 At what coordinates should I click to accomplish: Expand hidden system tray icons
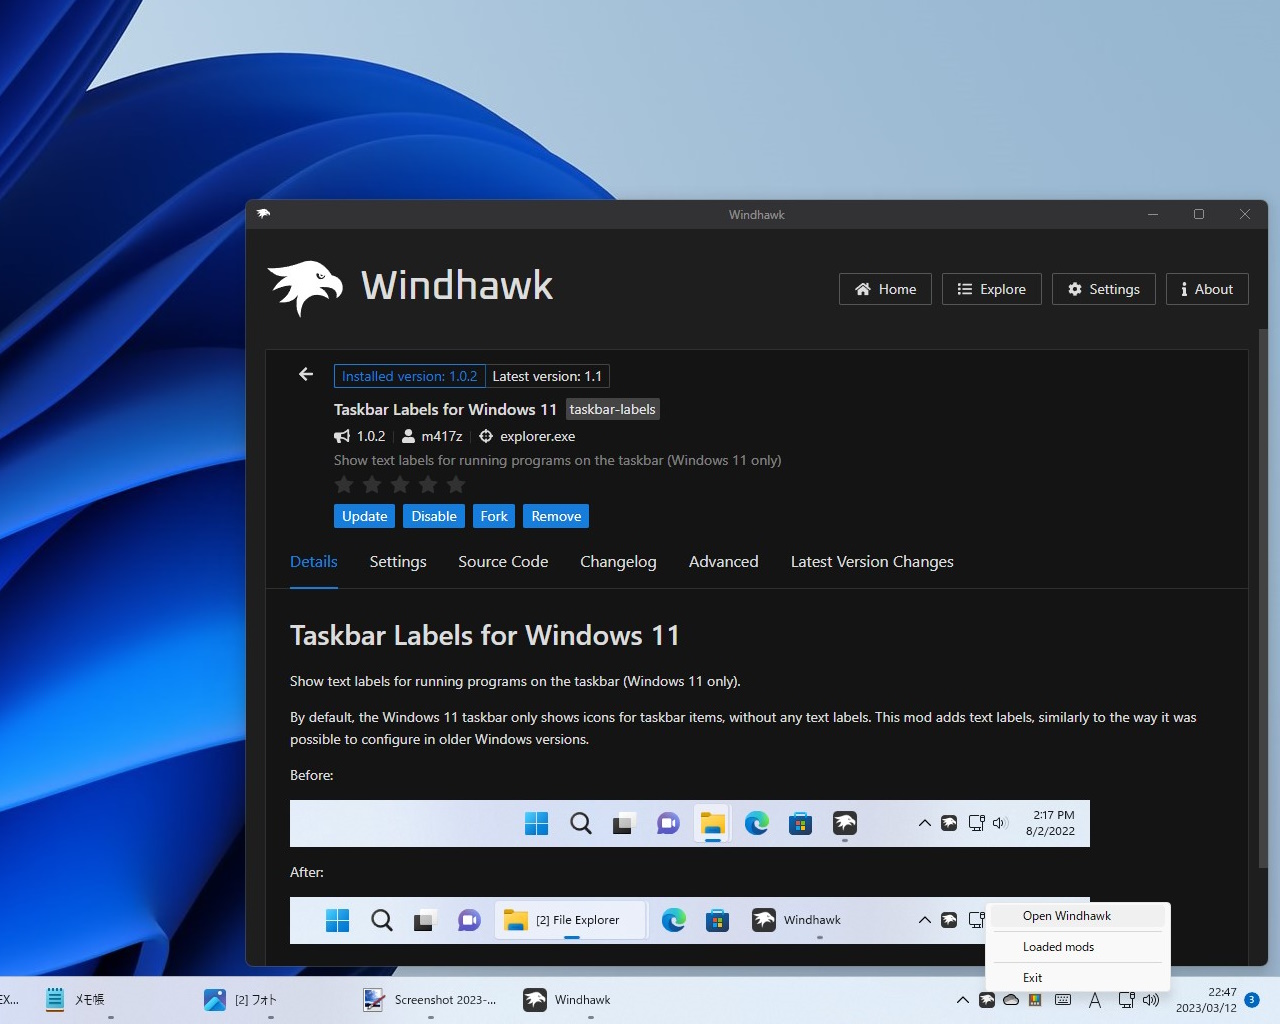click(x=961, y=999)
